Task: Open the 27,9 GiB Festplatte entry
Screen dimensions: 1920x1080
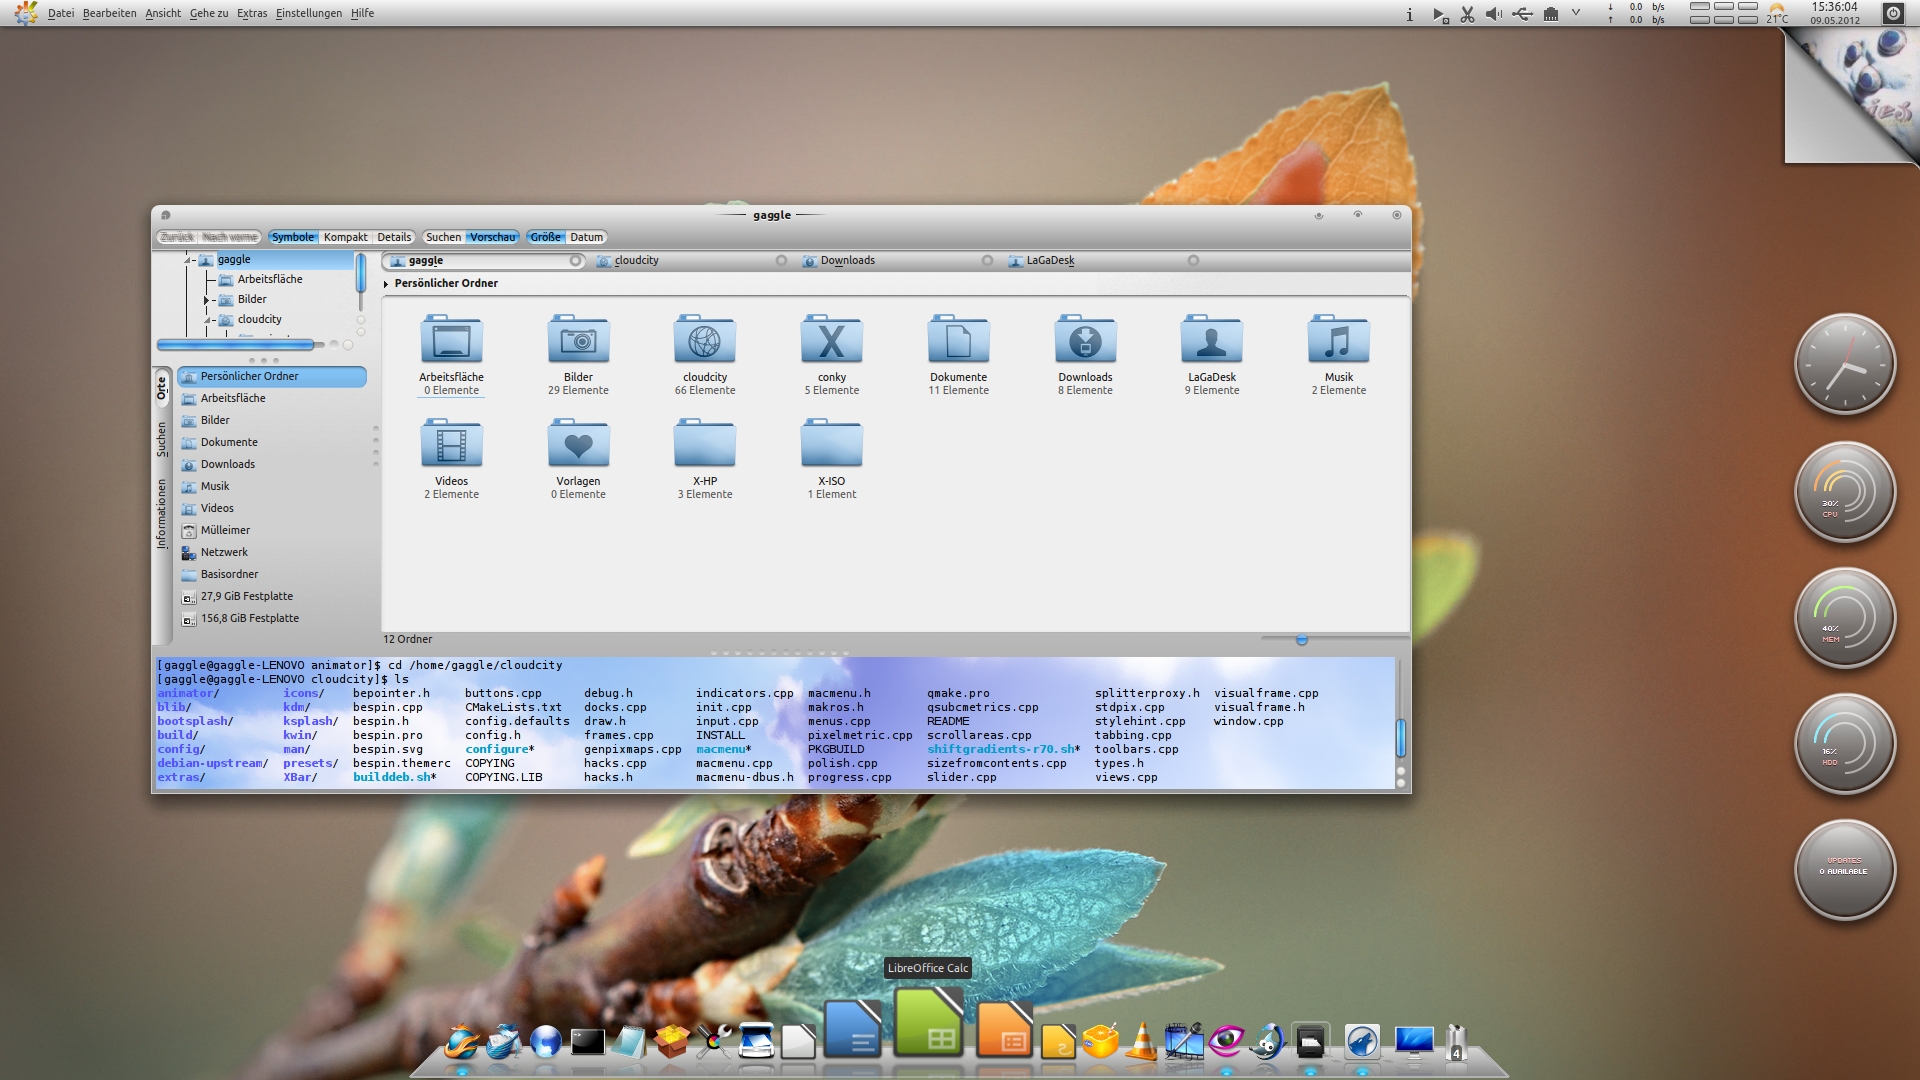Action: [272, 596]
